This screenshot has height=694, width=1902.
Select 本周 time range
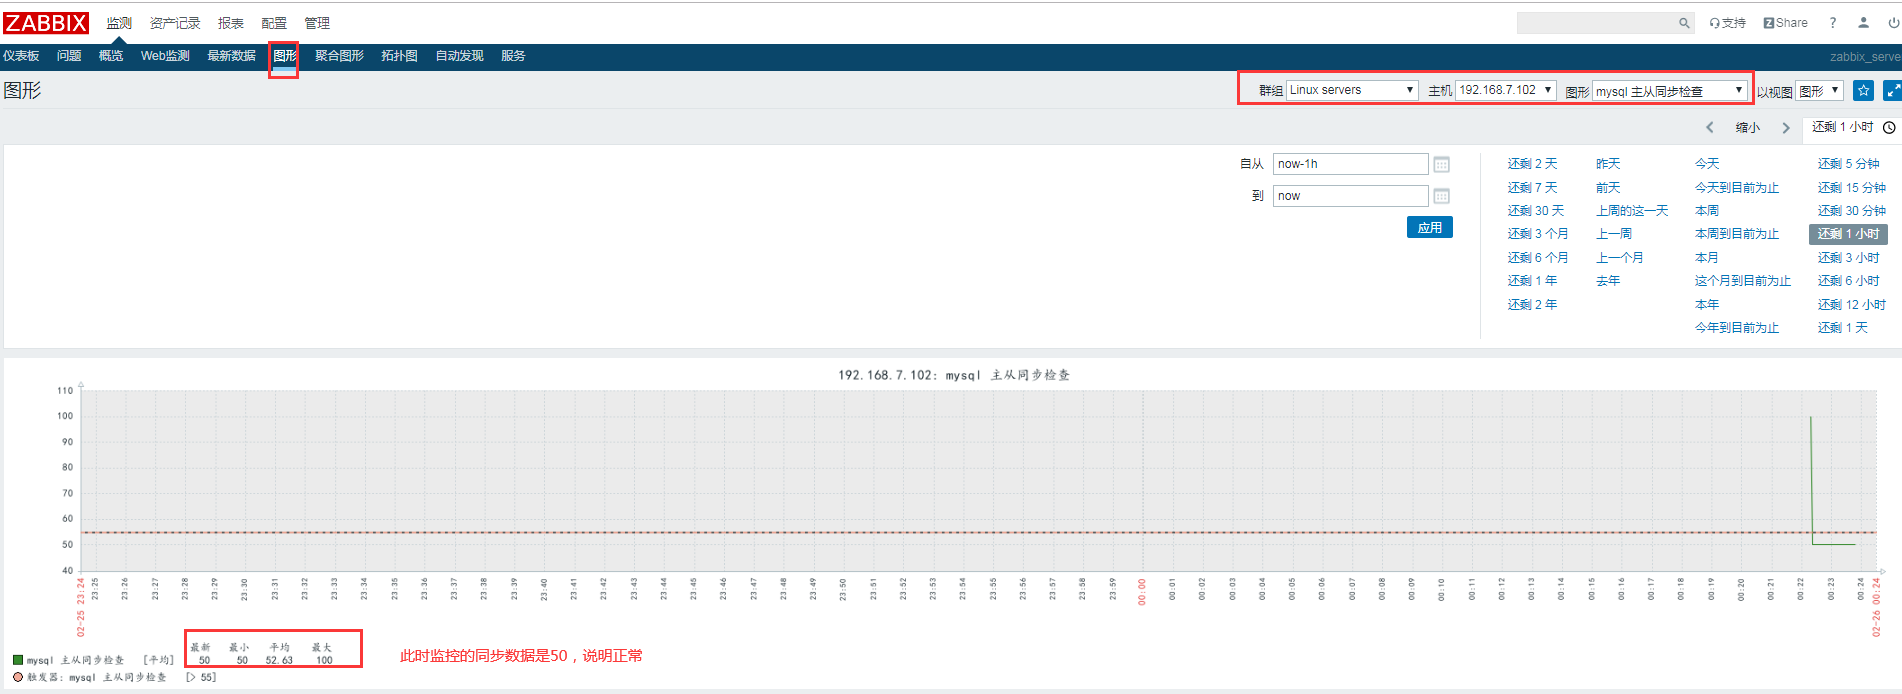click(x=1707, y=210)
